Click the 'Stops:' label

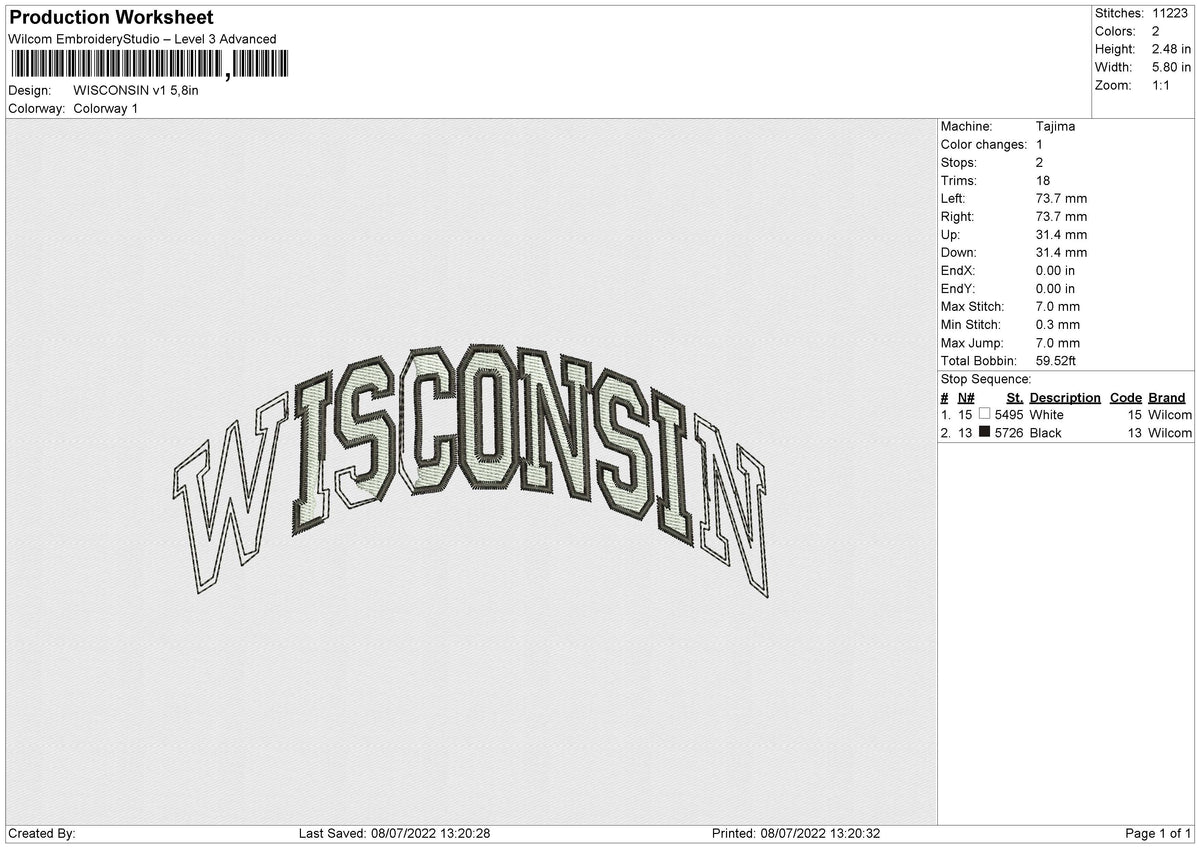click(959, 163)
